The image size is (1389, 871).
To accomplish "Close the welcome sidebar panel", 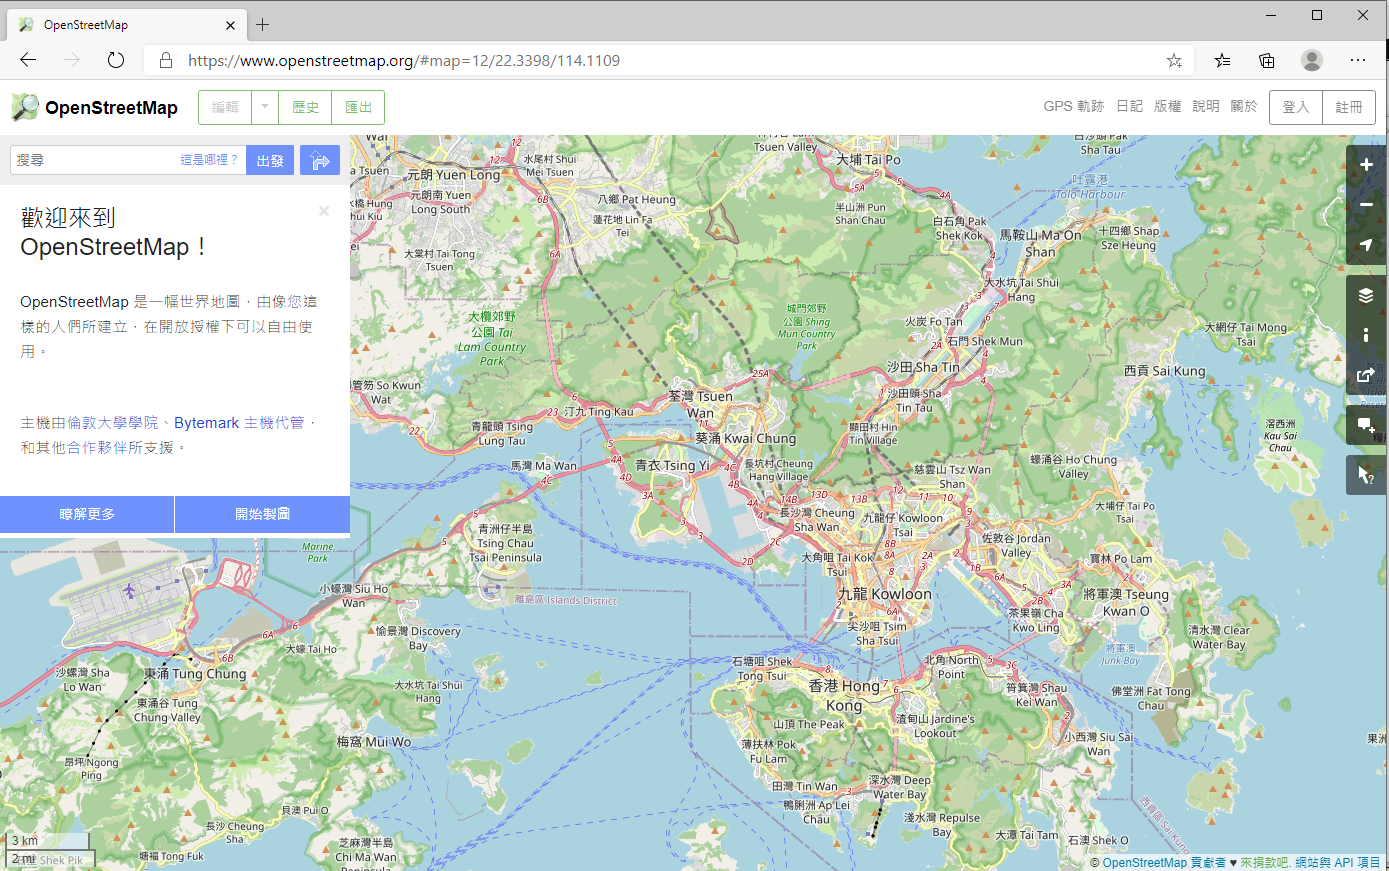I will tap(324, 211).
